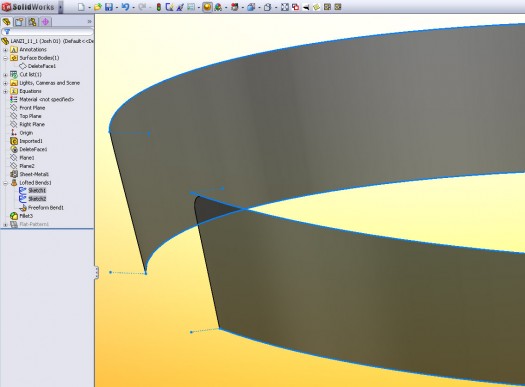
Task: Click the white cube display style icon
Action: [x=267, y=7]
